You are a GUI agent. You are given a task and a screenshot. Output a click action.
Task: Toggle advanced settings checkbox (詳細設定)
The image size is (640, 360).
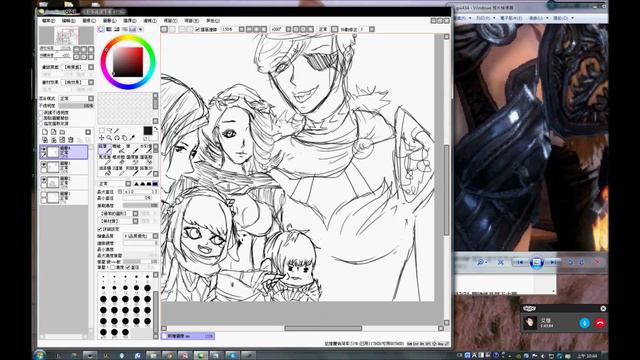pyautogui.click(x=100, y=229)
